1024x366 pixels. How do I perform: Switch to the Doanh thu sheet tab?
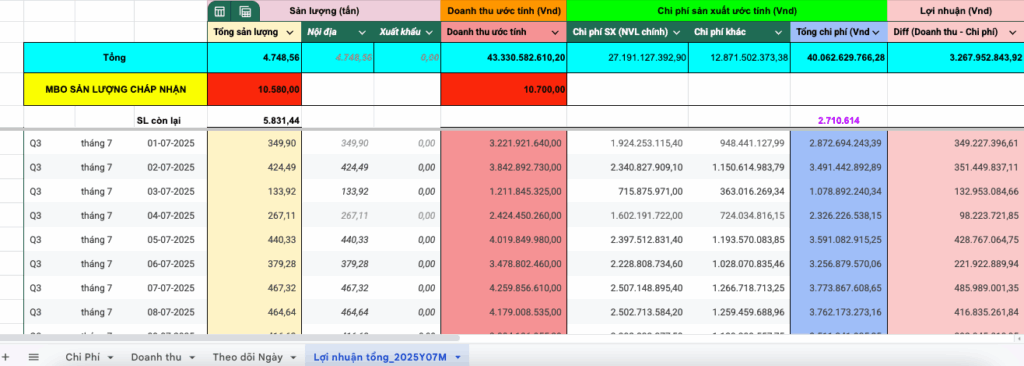[x=157, y=357]
